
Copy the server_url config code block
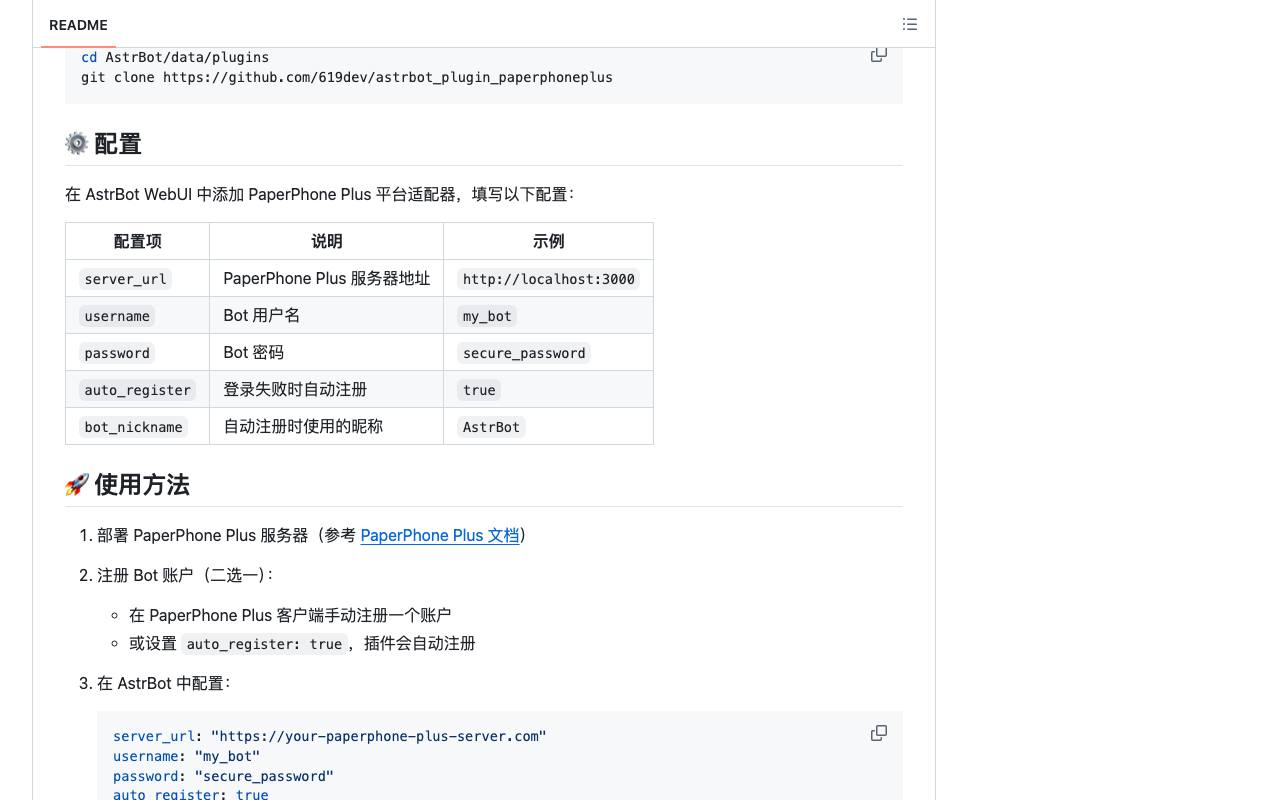[879, 733]
